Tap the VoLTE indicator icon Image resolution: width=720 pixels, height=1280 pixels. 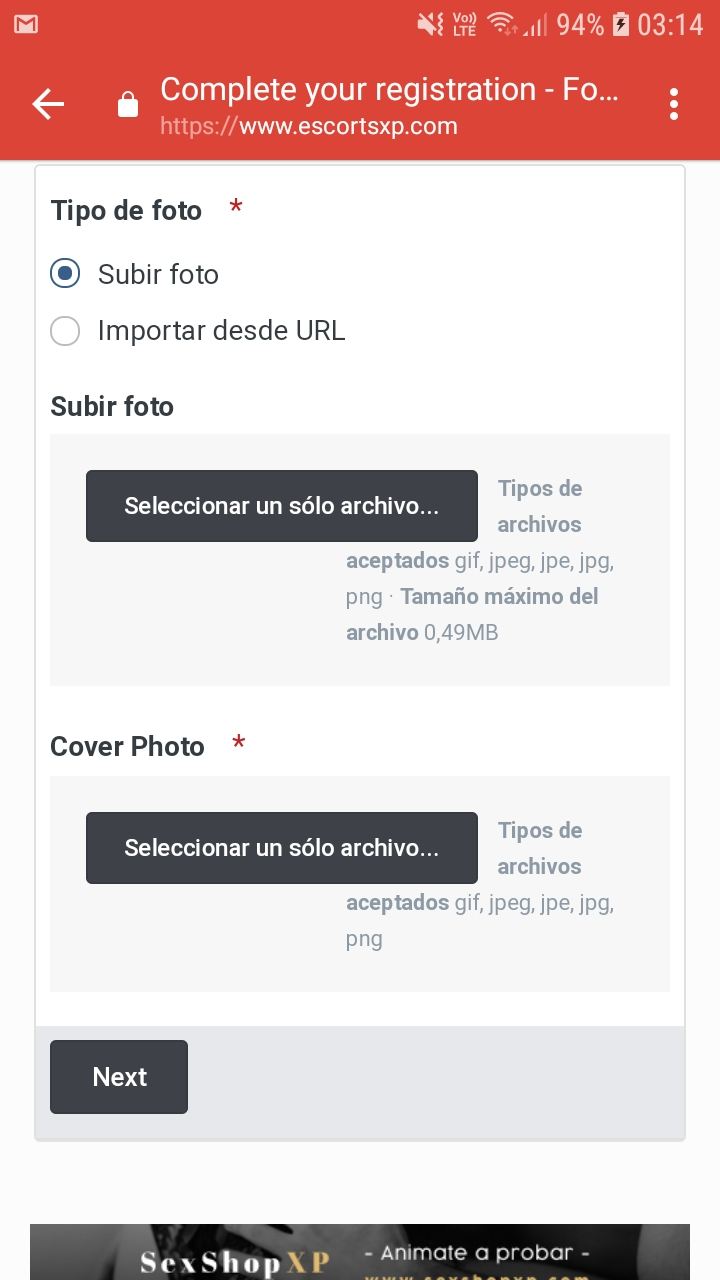click(x=465, y=24)
